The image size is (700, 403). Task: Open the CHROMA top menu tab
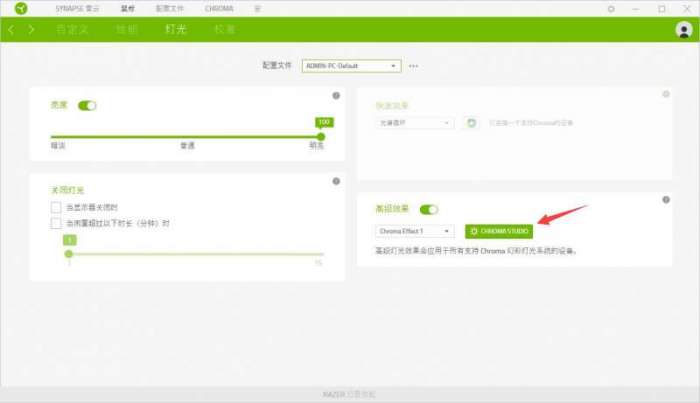(x=219, y=8)
